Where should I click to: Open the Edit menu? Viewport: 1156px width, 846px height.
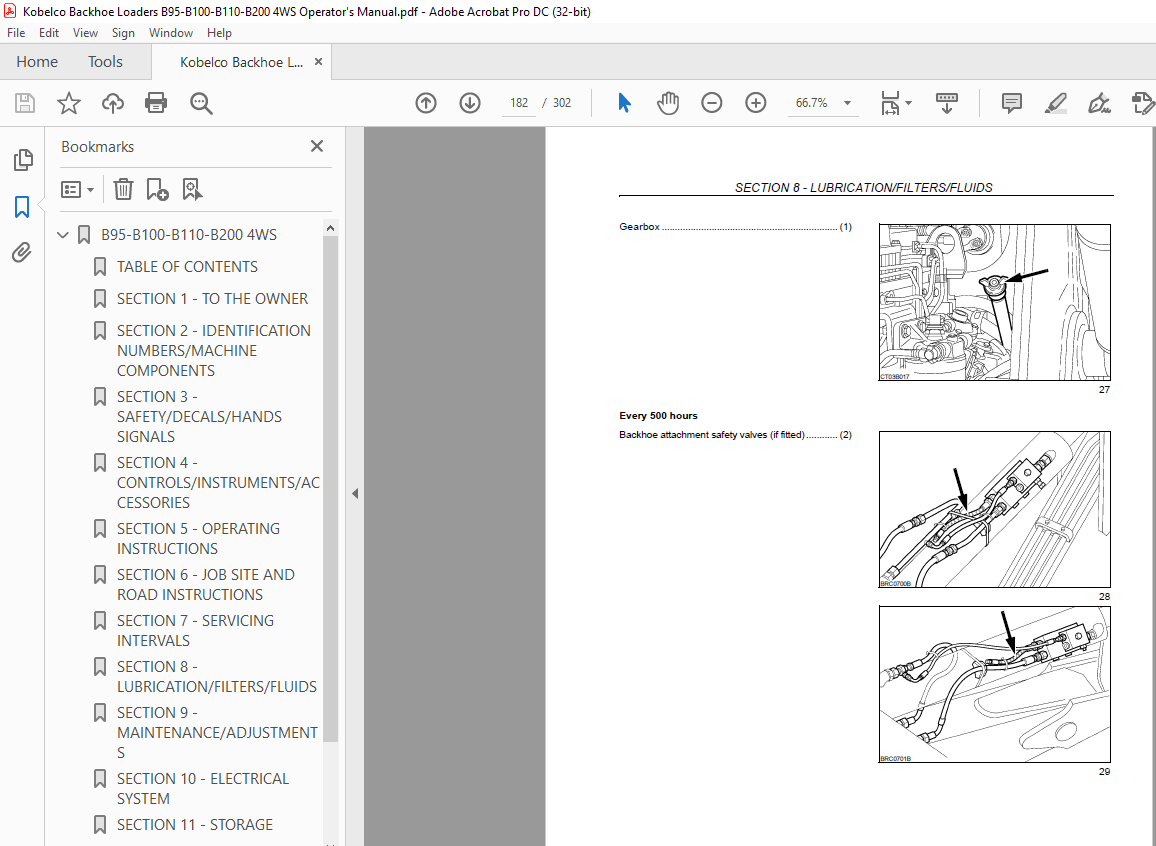click(49, 32)
